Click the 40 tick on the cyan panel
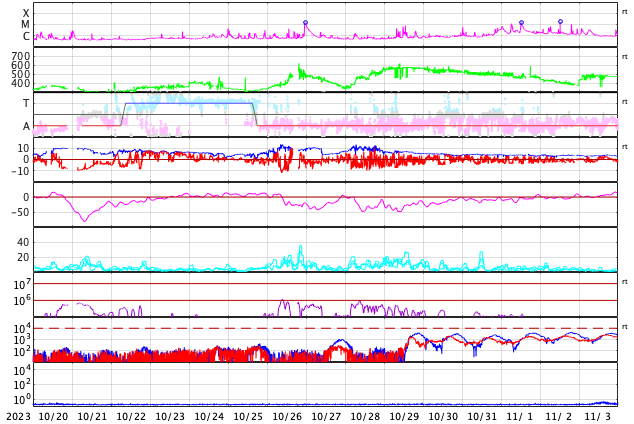The image size is (634, 424). (23, 242)
